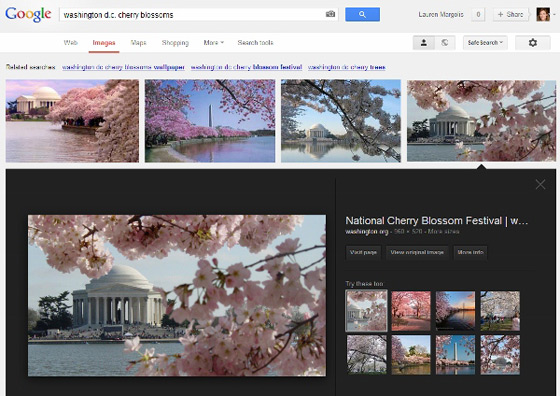Close the image preview panel
The height and width of the screenshot is (396, 560).
coord(540,184)
